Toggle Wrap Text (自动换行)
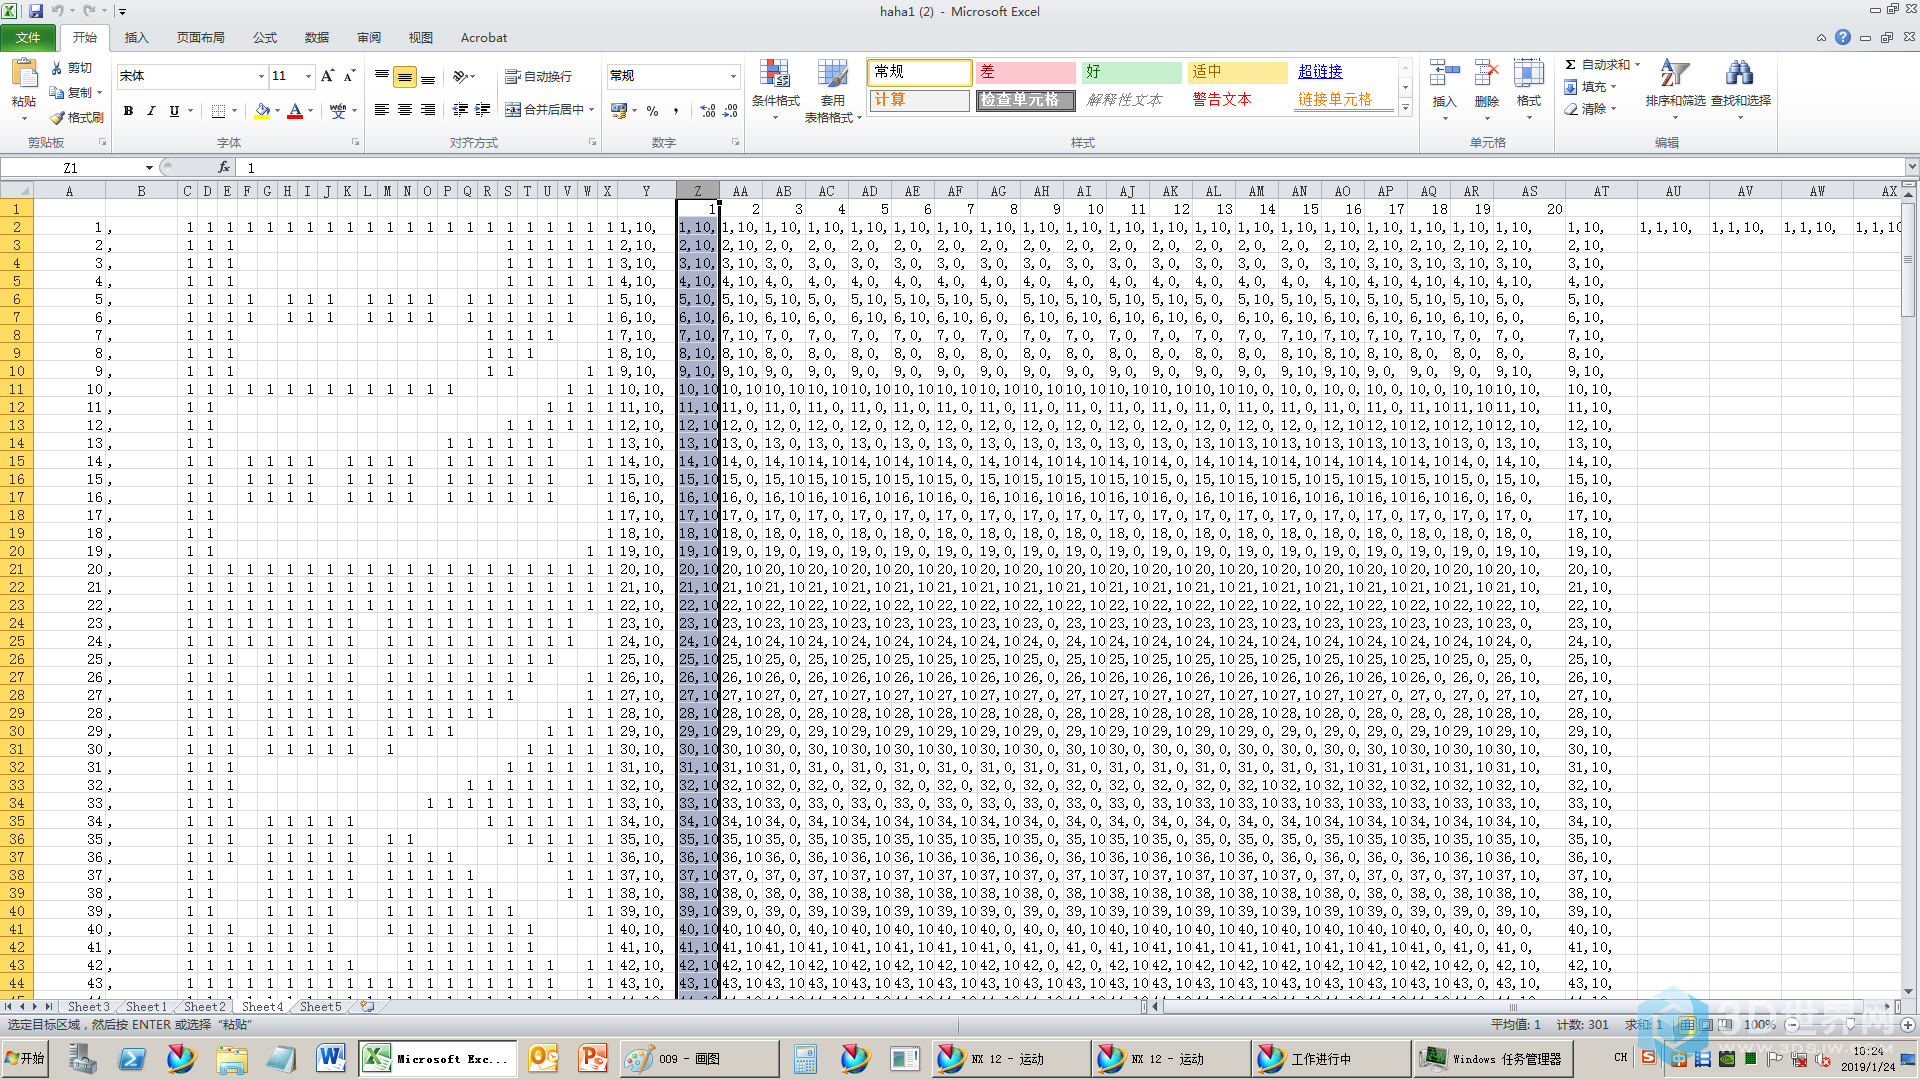The image size is (1920, 1080). tap(538, 76)
